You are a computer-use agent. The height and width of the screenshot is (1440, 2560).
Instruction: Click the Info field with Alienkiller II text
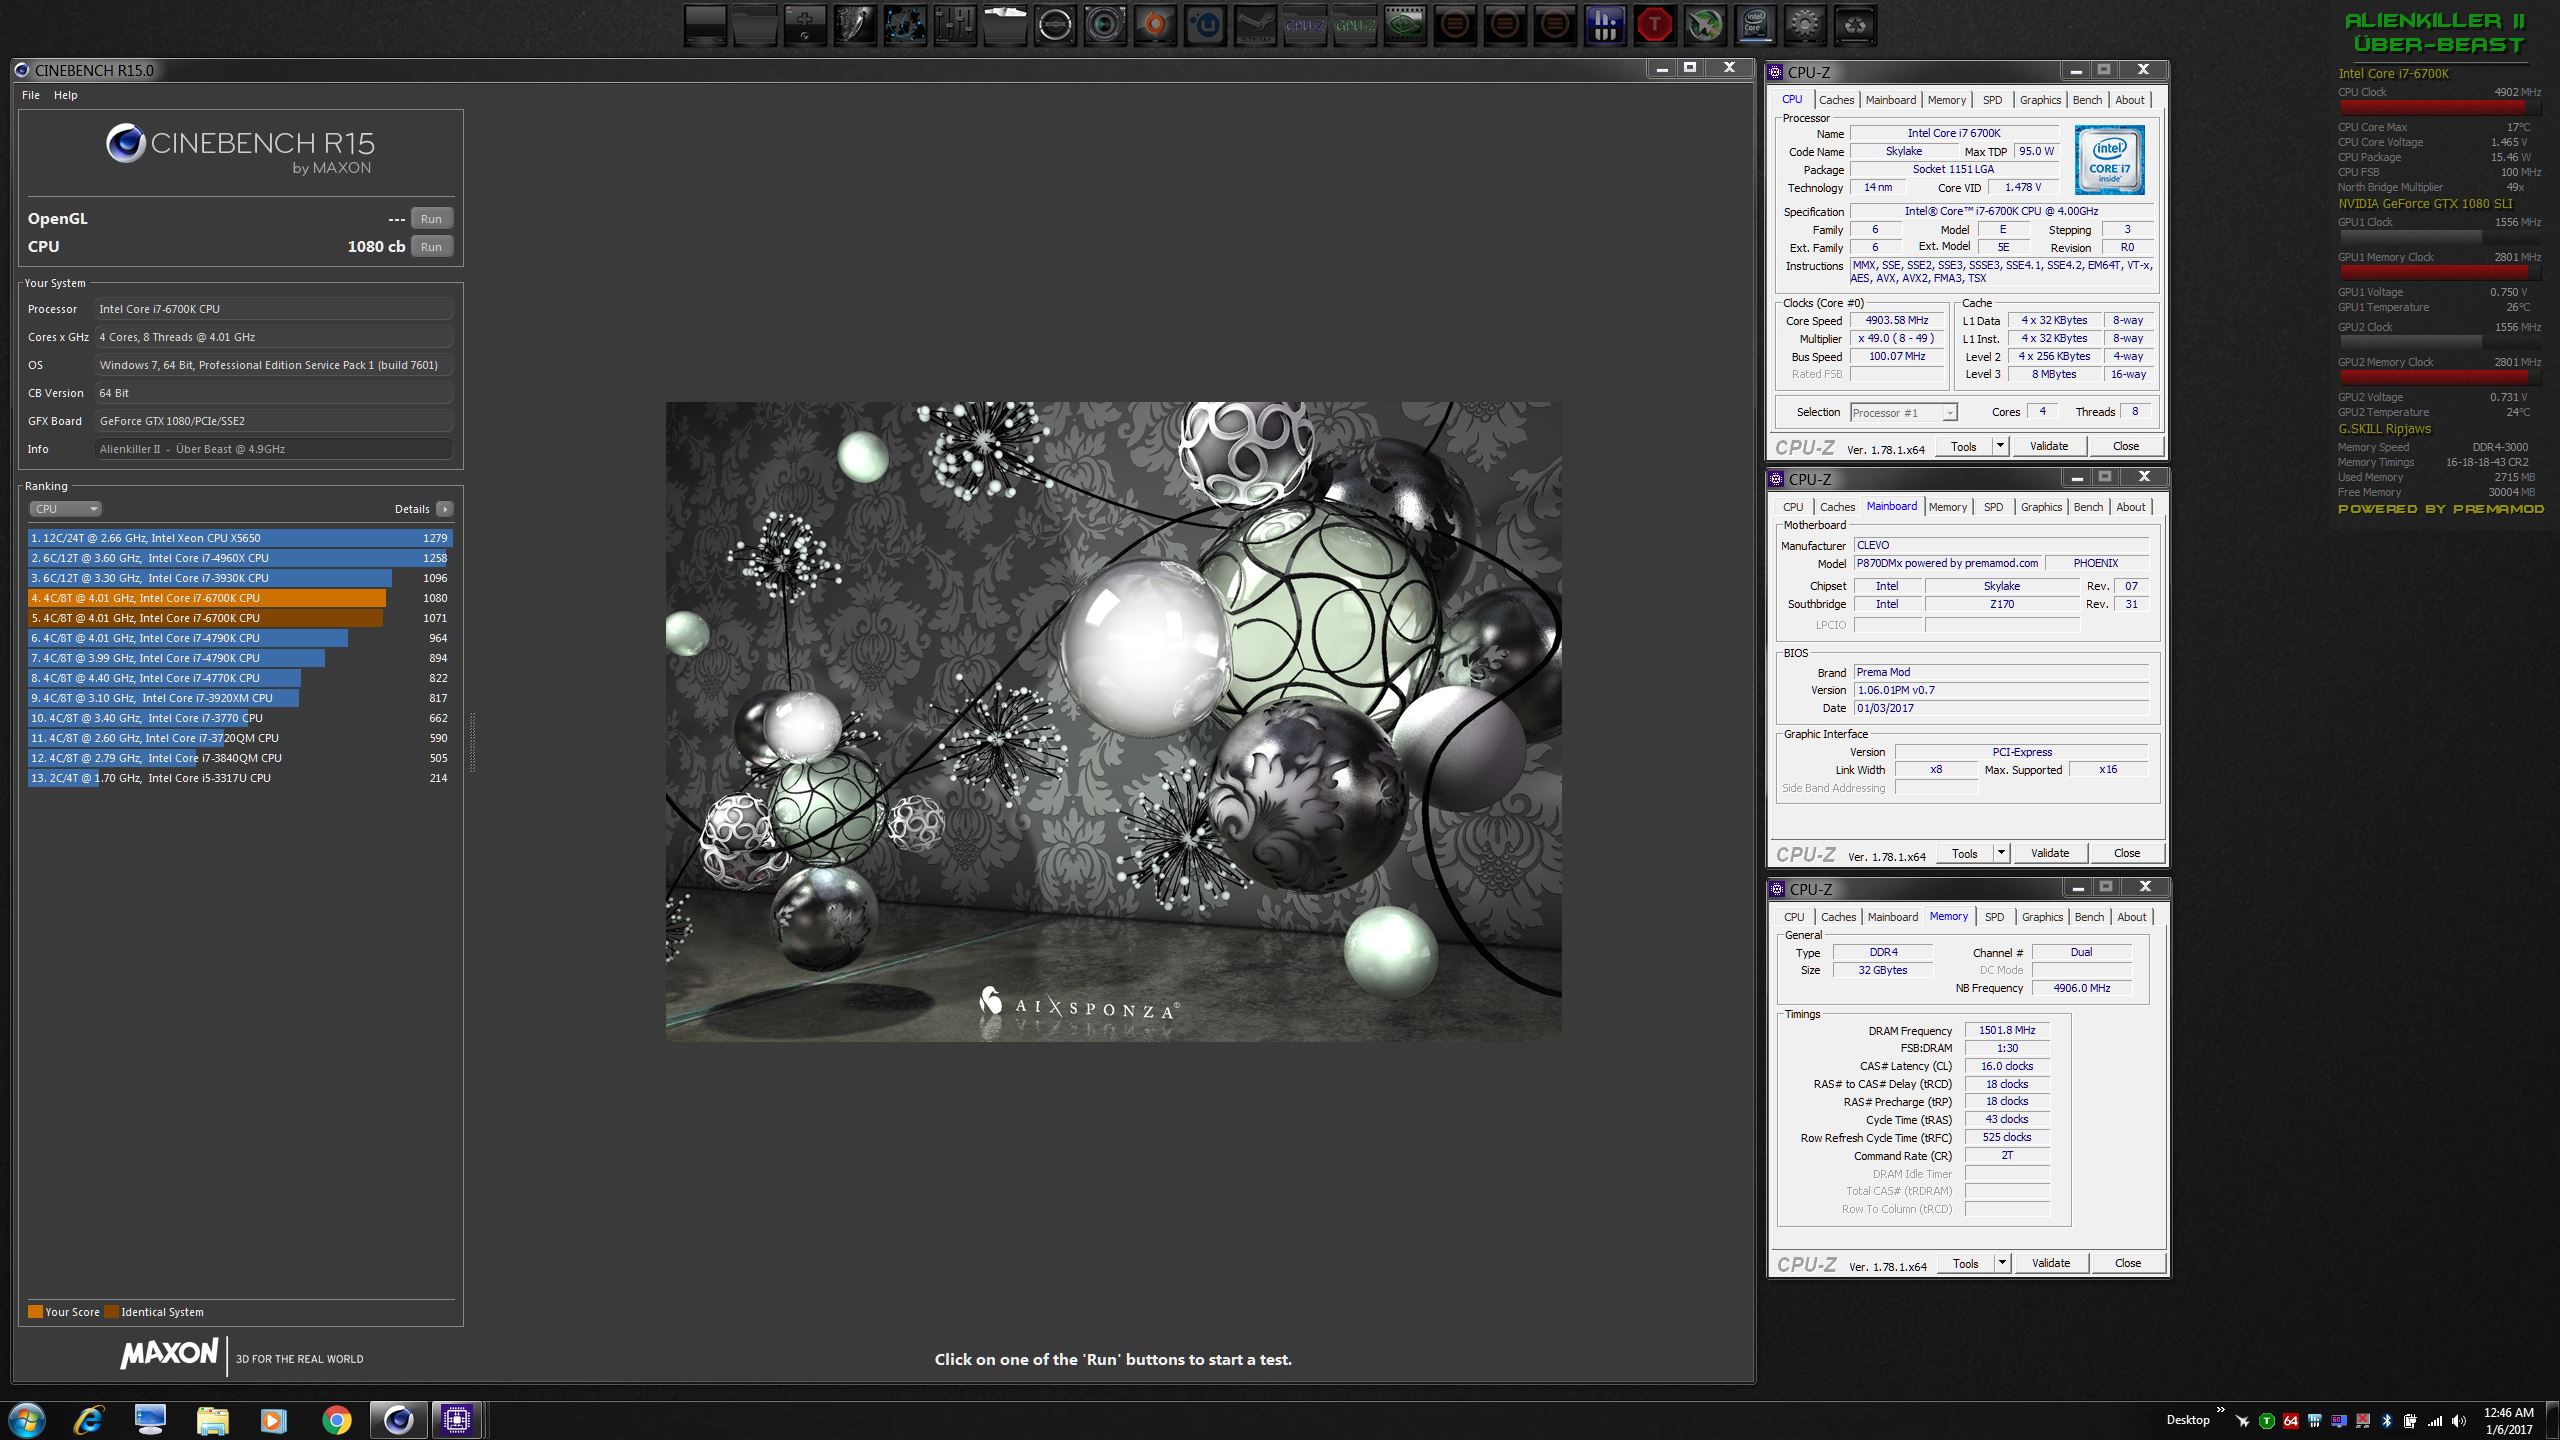pyautogui.click(x=274, y=449)
